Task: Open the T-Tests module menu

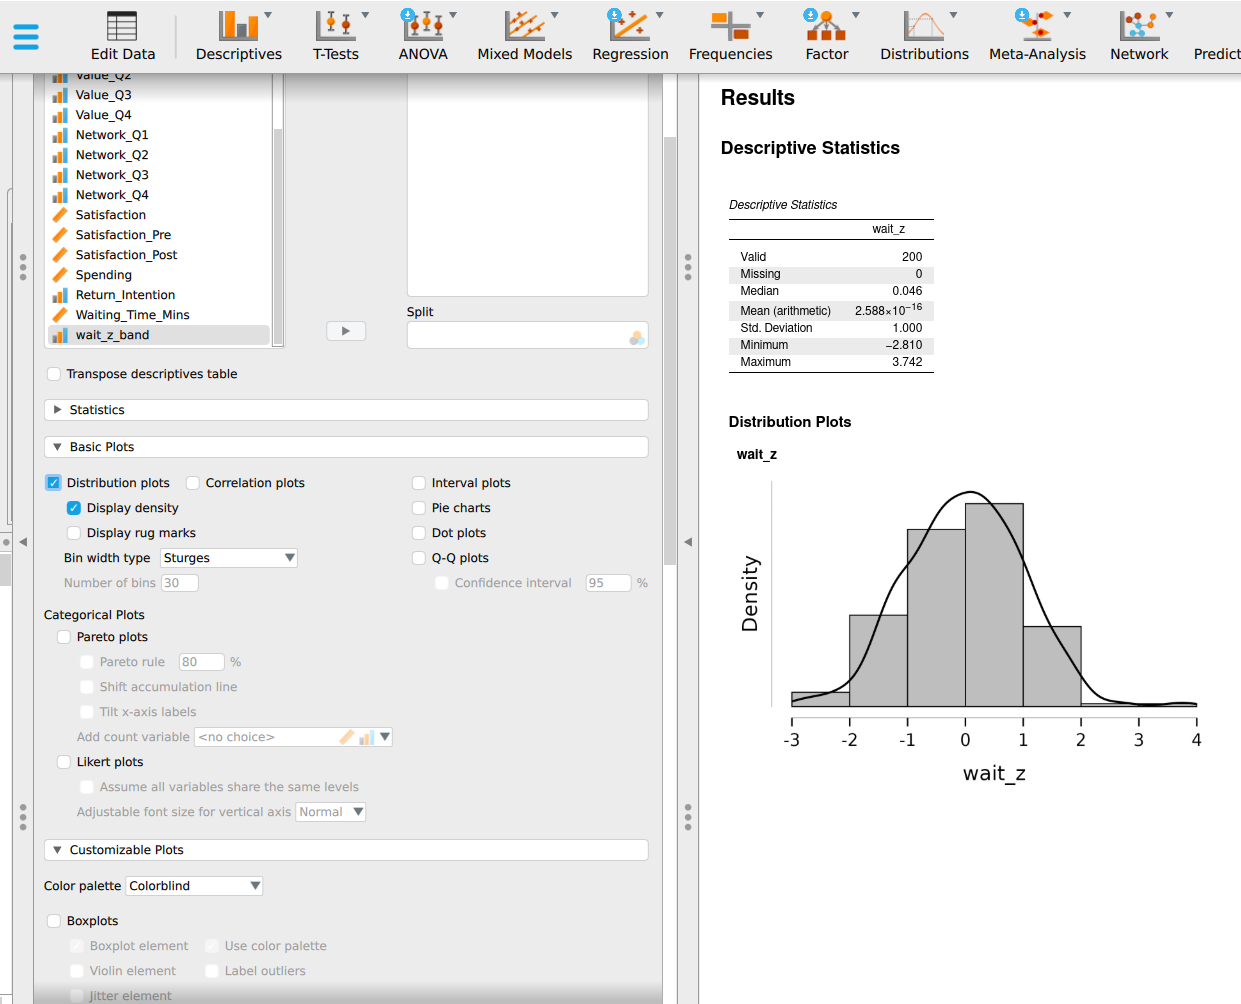Action: coord(337,36)
